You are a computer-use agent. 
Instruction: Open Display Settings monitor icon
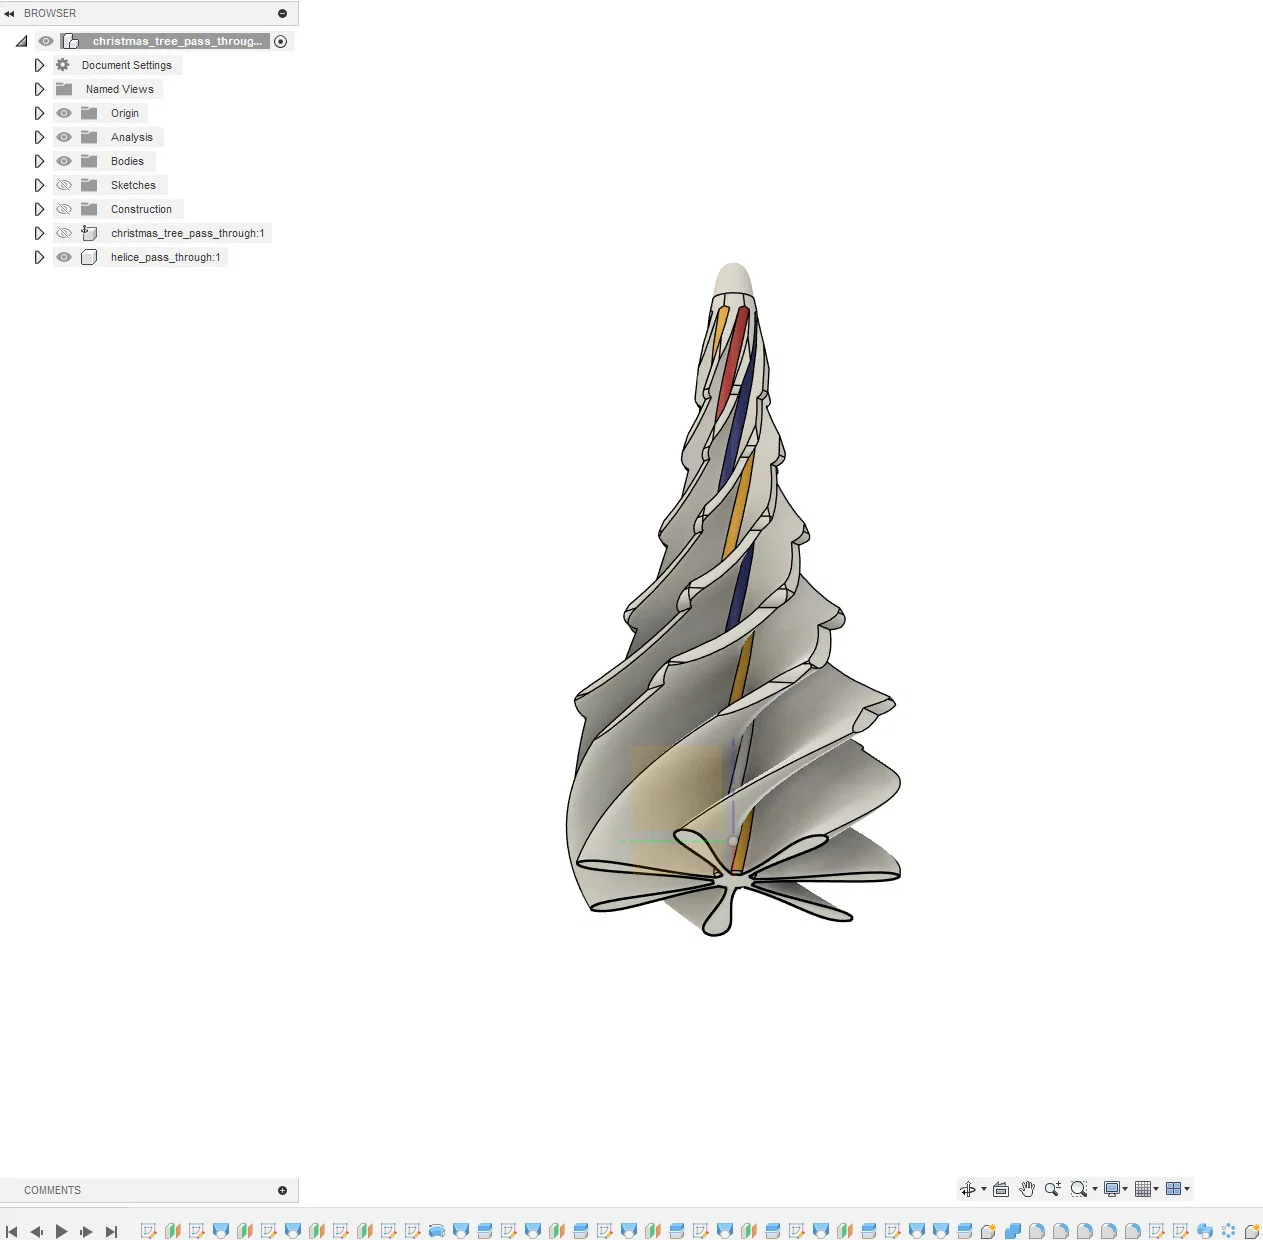[1111, 1189]
